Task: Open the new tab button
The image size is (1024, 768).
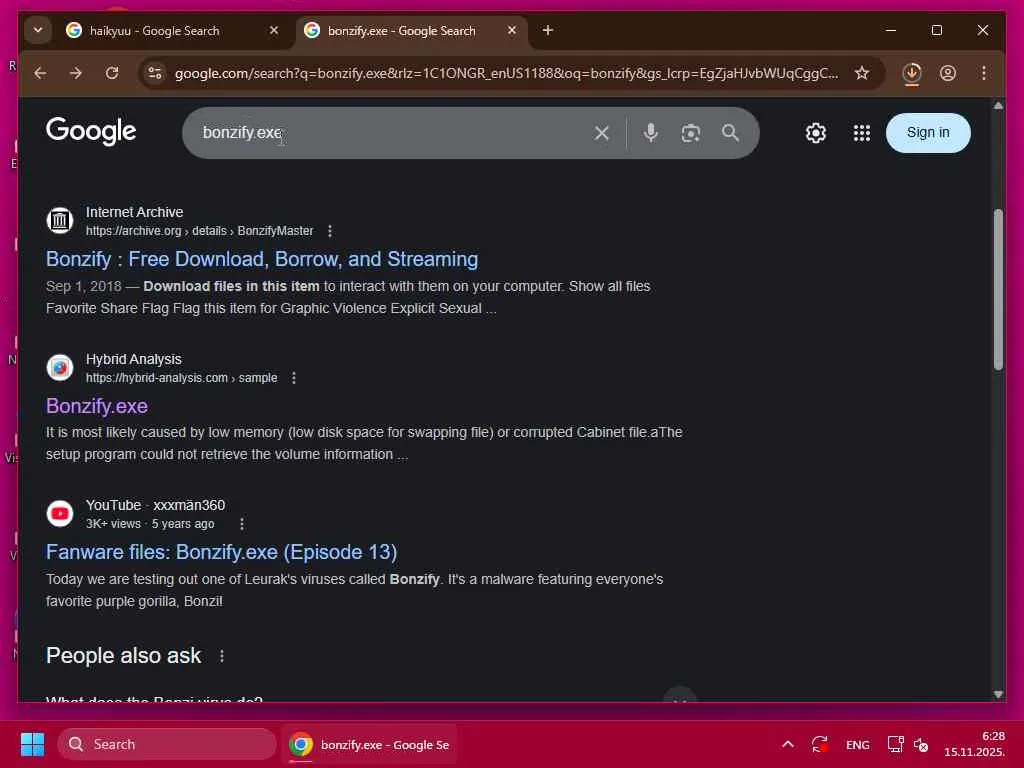Action: point(548,30)
